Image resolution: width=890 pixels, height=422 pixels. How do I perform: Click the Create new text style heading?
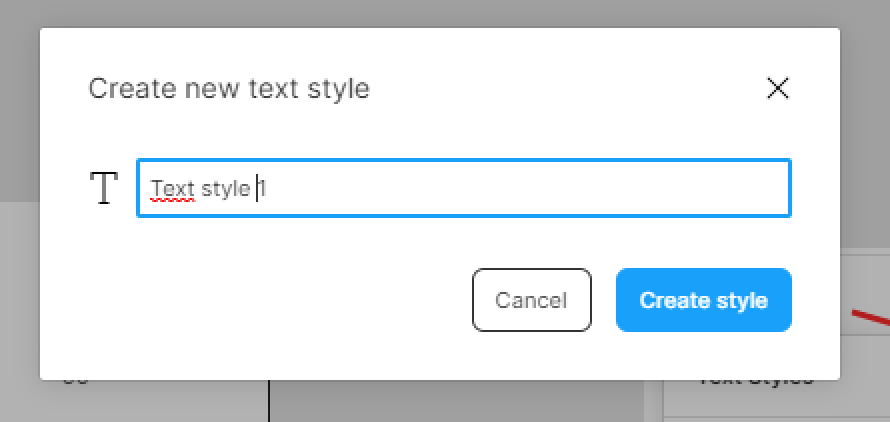pyautogui.click(x=229, y=89)
